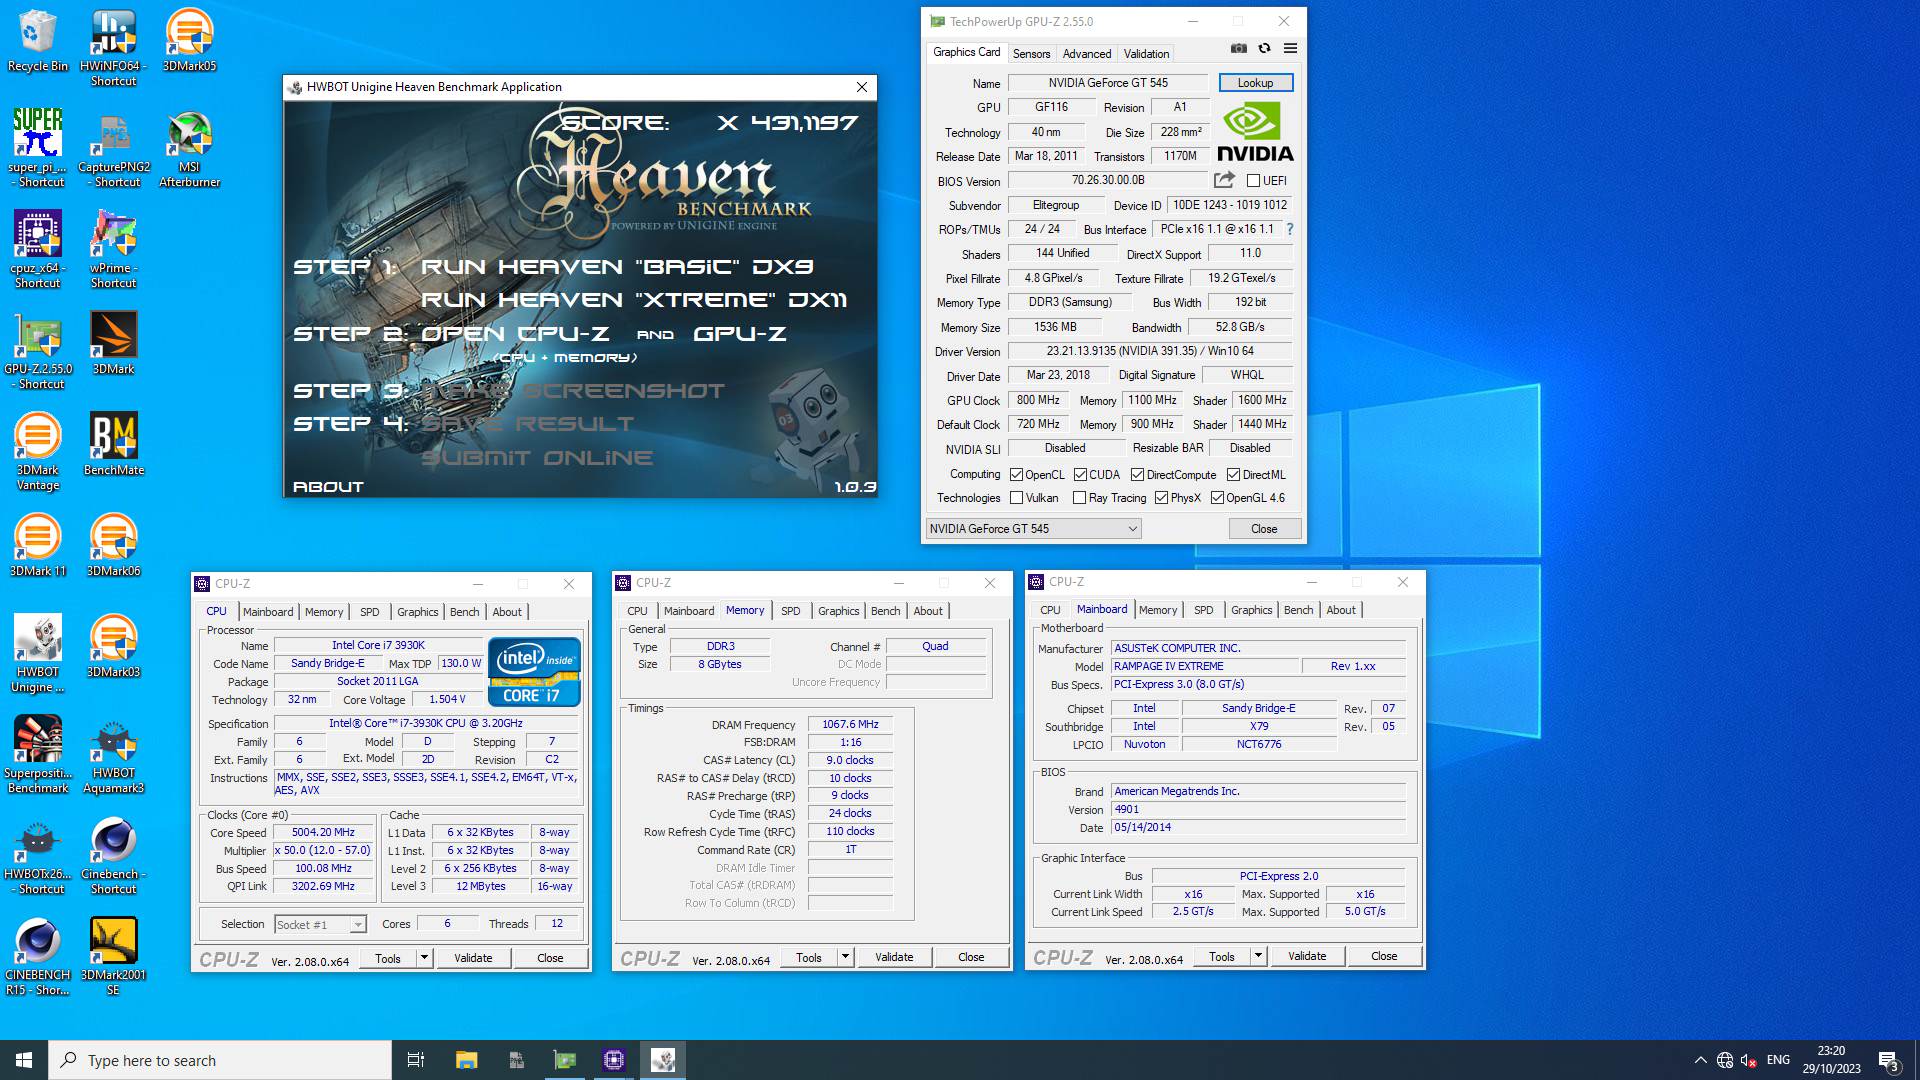
Task: Select HWBOT Aquamark3 desktop icon
Action: tap(113, 755)
